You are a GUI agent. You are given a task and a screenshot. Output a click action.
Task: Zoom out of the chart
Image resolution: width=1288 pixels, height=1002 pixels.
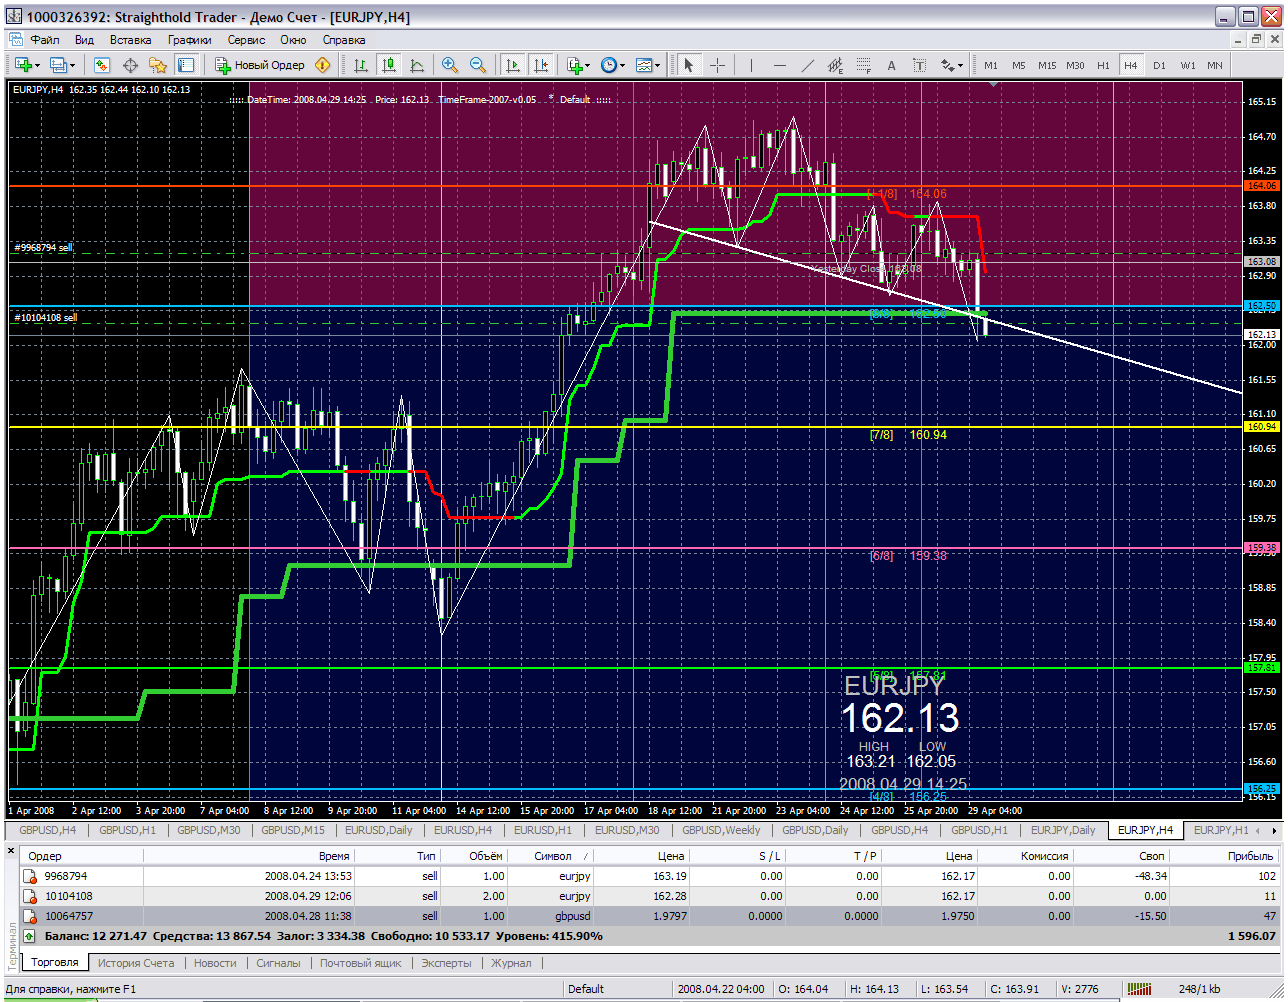click(478, 65)
